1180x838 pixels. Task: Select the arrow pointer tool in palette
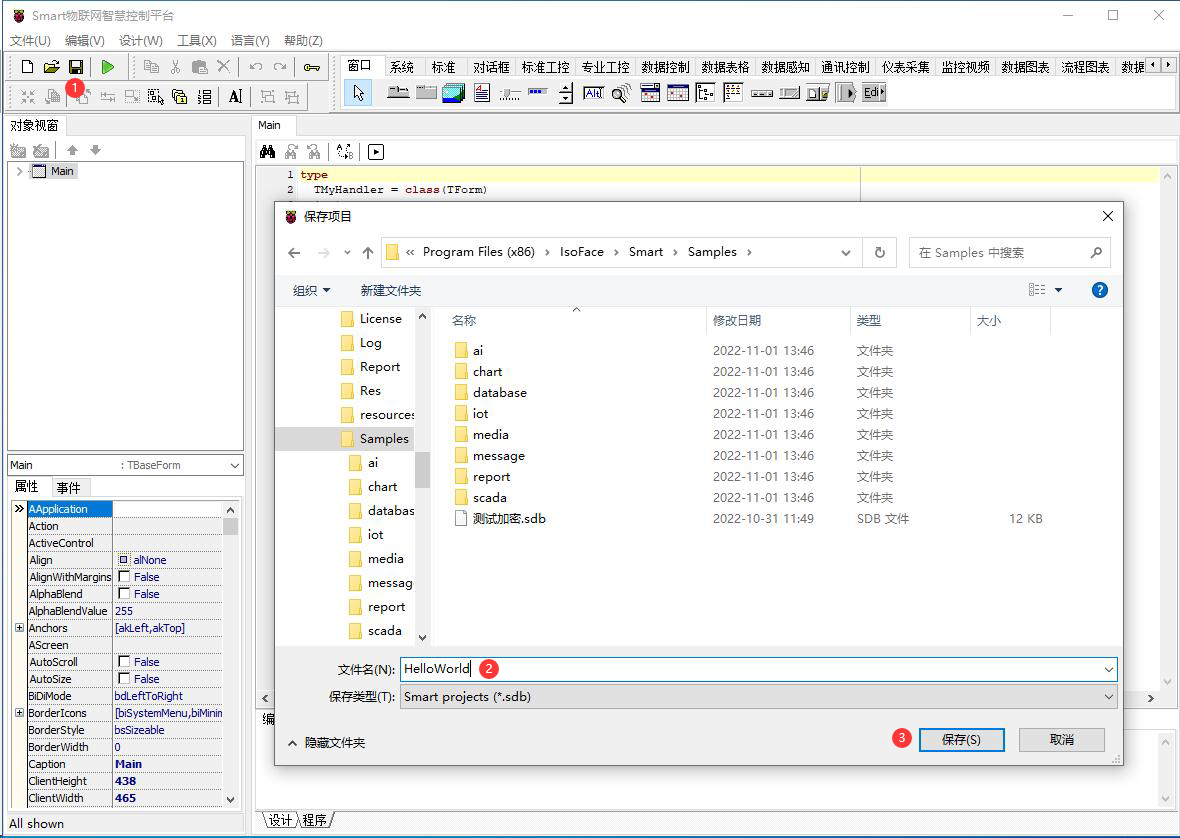(358, 93)
